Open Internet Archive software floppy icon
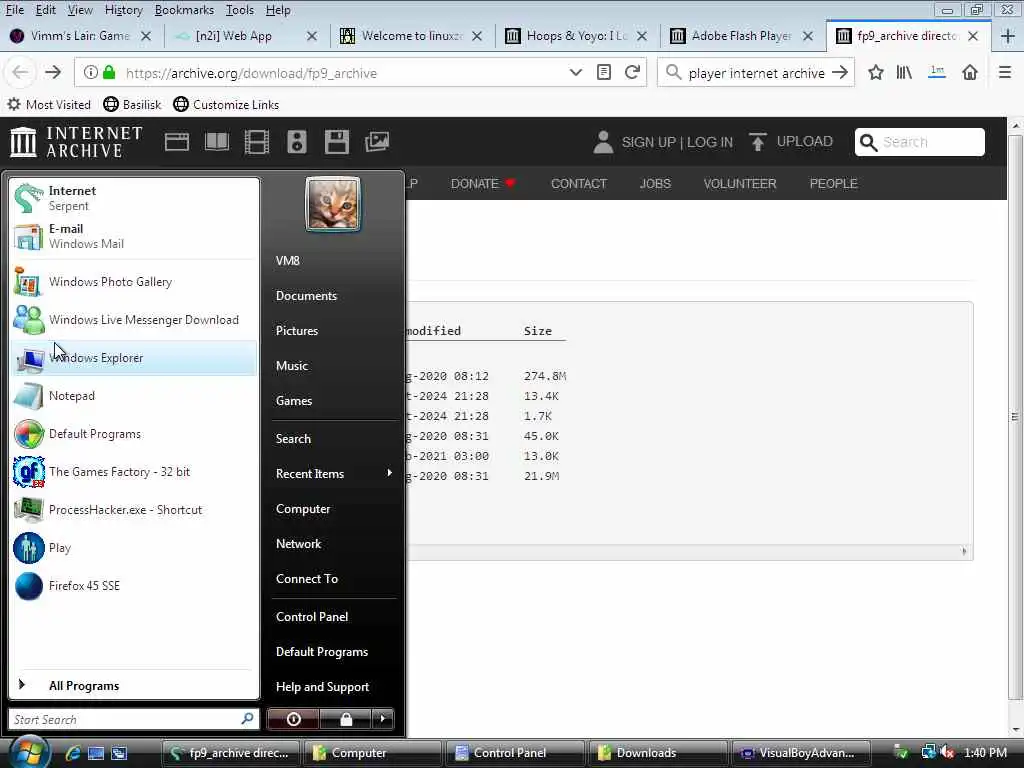1024x768 pixels. 337,142
